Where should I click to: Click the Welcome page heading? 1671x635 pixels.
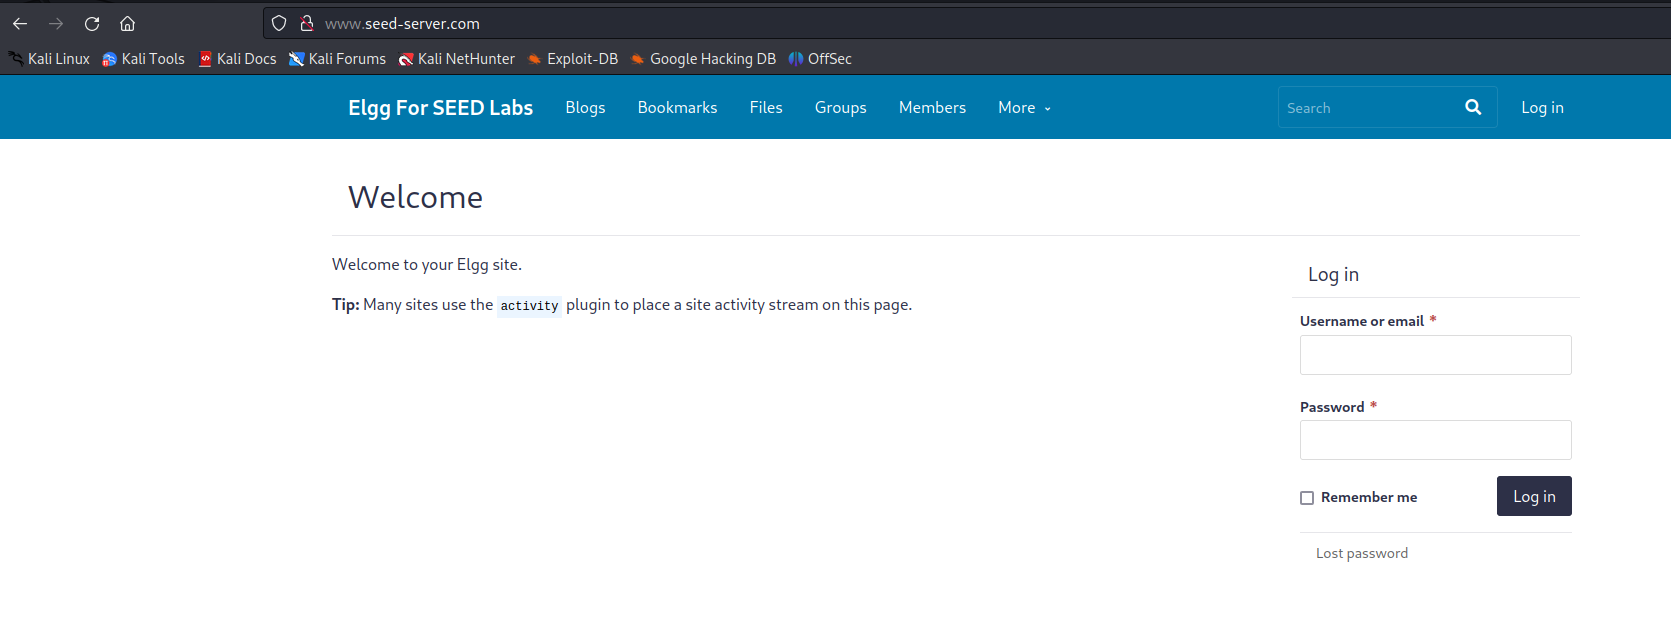(x=415, y=197)
